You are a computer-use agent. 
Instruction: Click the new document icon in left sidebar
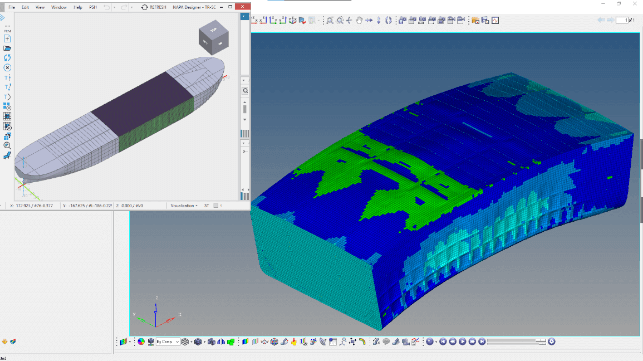[x=7, y=39]
